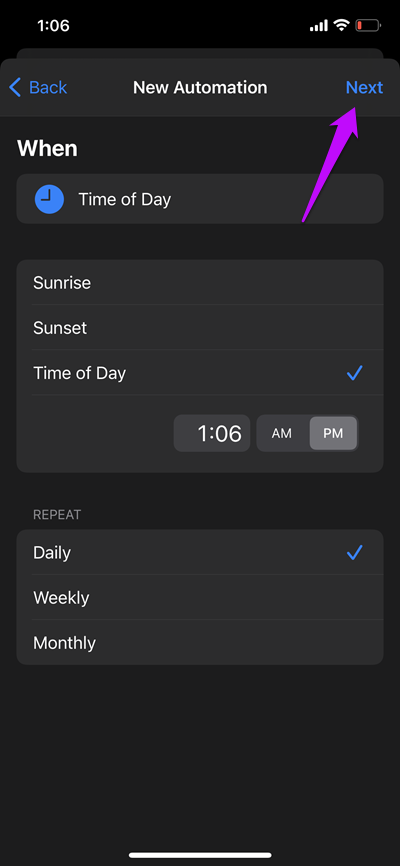Switch the time to PM
Viewport: 400px width, 866px height.
pyautogui.click(x=333, y=434)
